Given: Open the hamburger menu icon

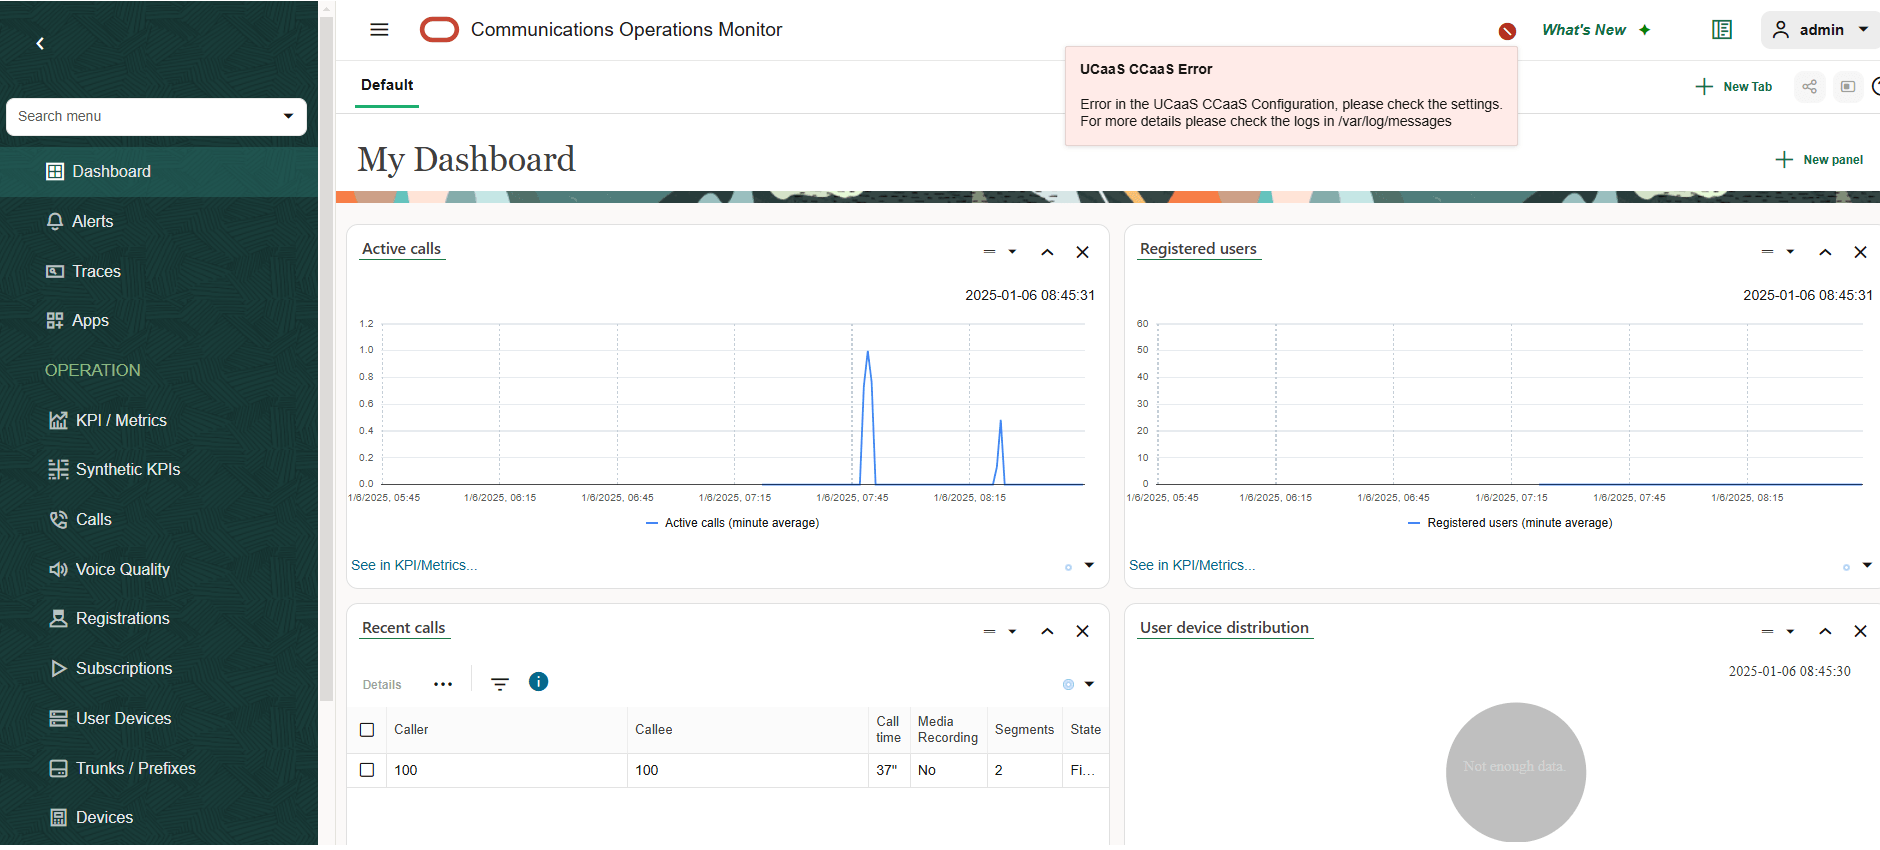Looking at the screenshot, I should click(x=379, y=30).
